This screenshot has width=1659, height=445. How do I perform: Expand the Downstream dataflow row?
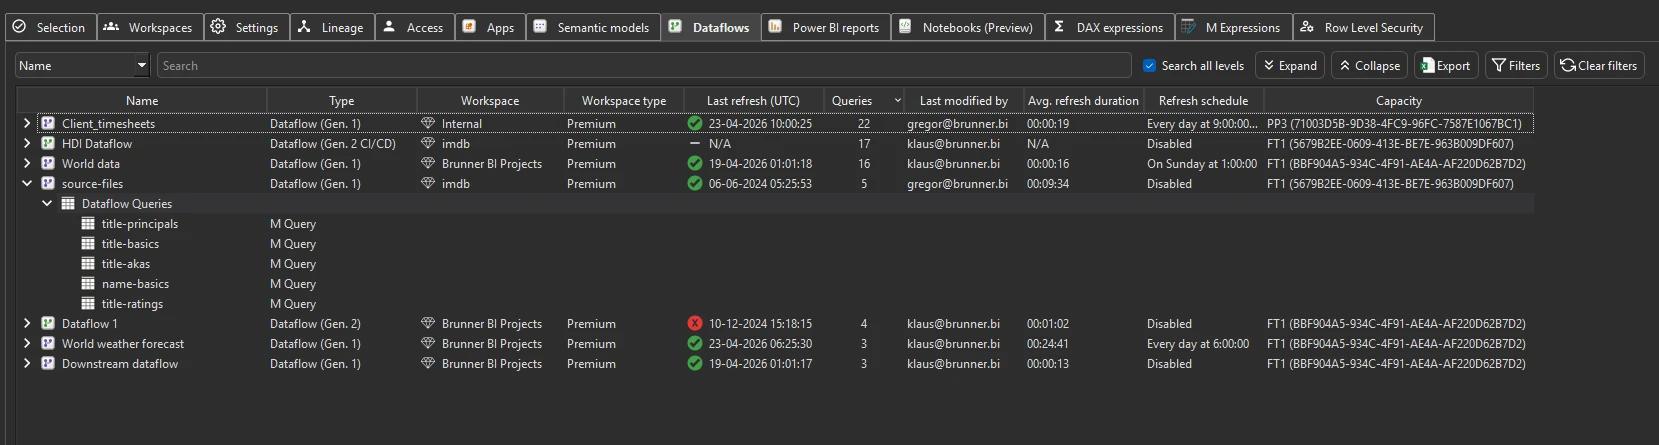(x=27, y=364)
